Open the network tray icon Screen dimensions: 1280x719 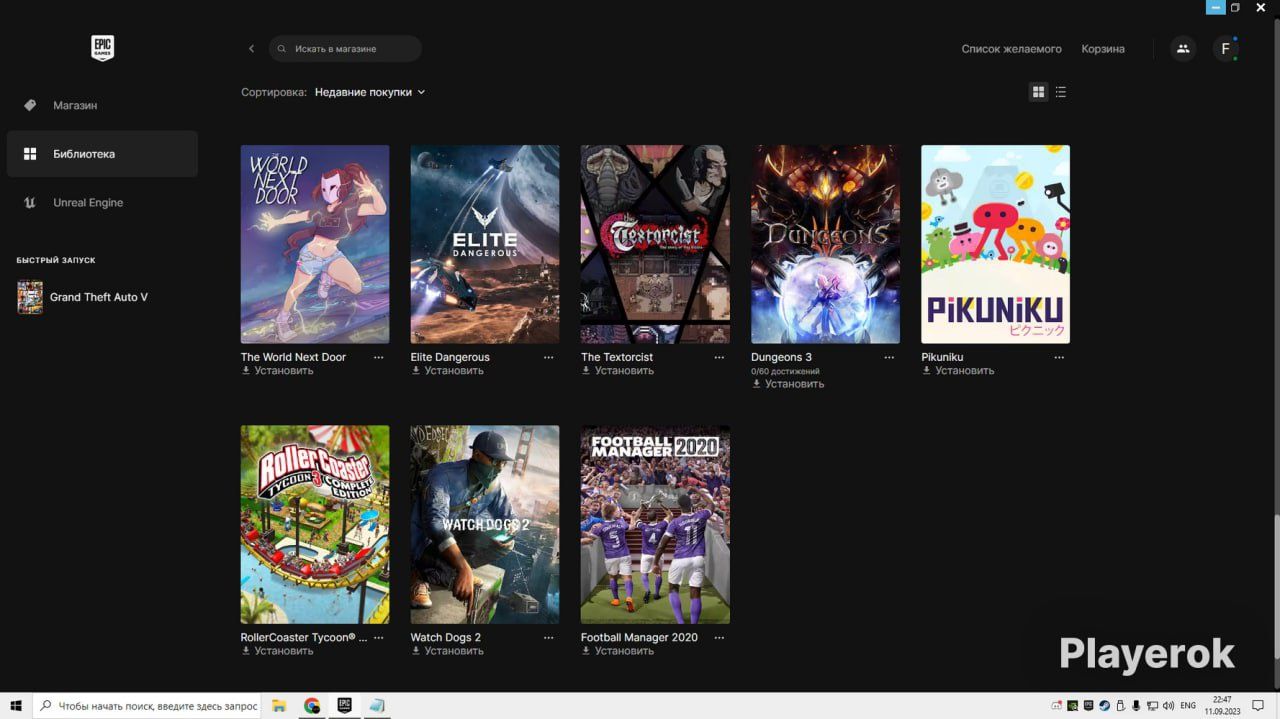click(x=1152, y=706)
